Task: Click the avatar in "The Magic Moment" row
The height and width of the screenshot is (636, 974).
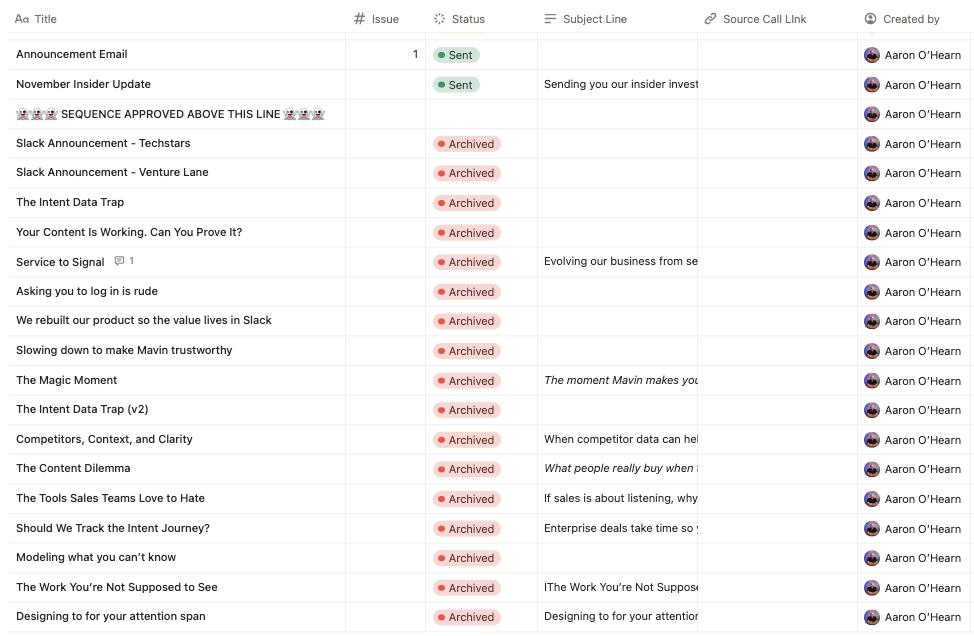Action: pos(872,380)
